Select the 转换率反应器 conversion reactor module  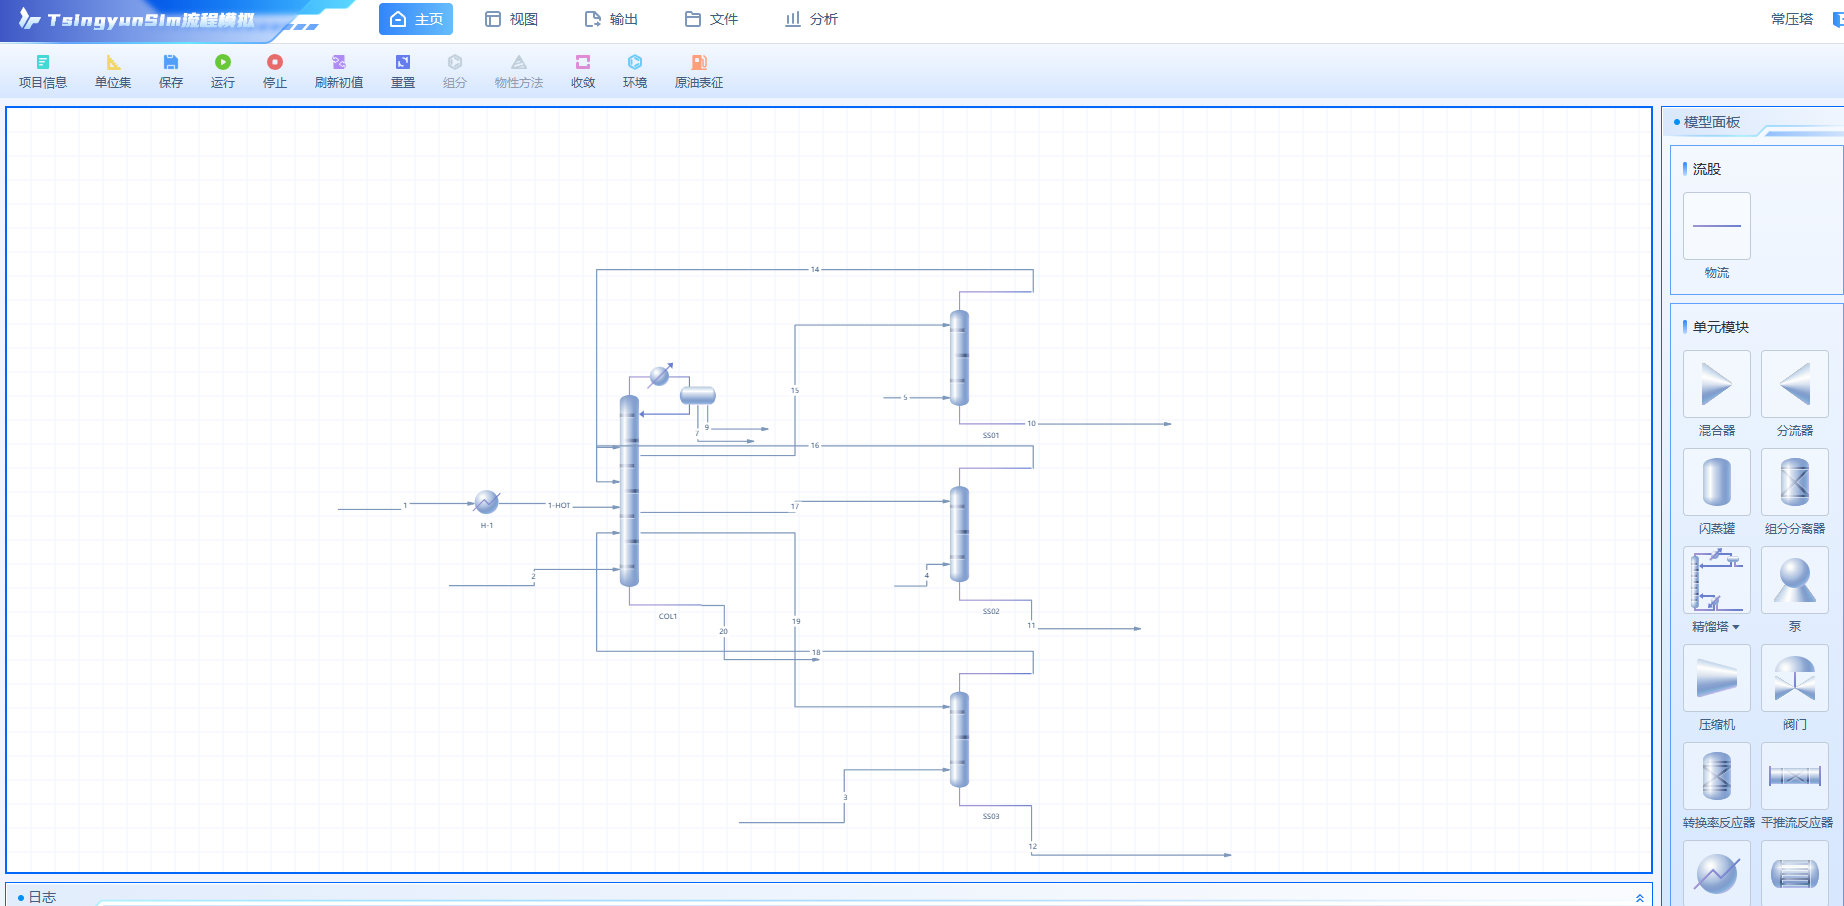[1717, 776]
